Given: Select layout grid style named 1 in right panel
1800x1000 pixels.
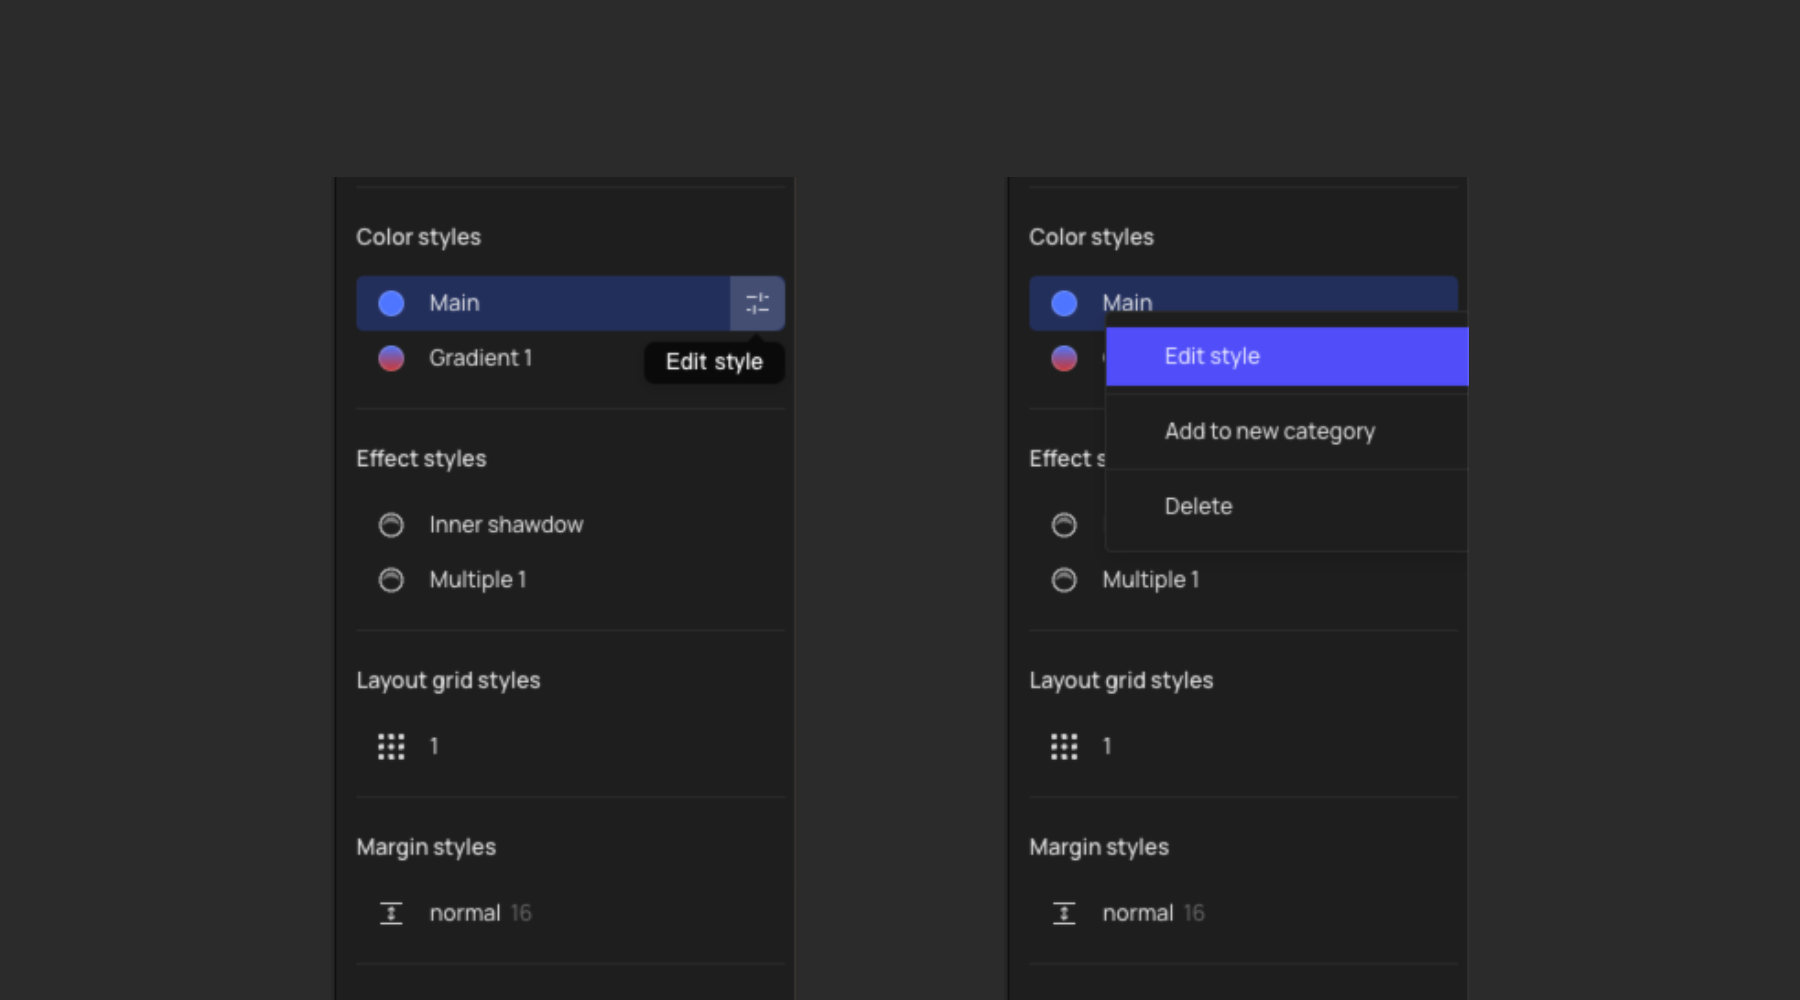Looking at the screenshot, I should (1107, 746).
